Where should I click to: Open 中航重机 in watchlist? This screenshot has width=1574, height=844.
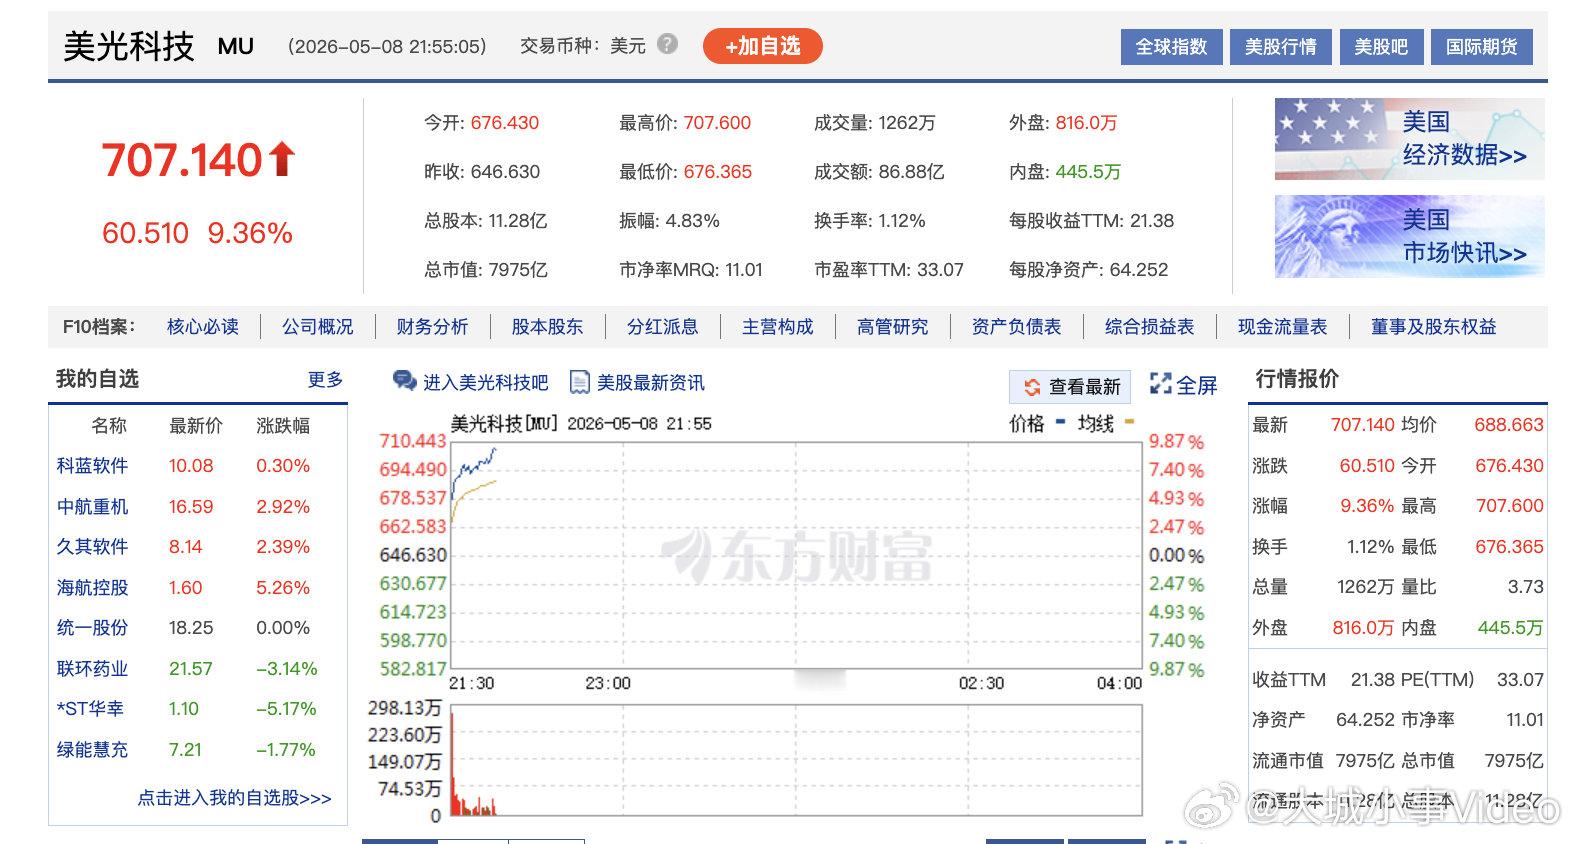click(92, 507)
